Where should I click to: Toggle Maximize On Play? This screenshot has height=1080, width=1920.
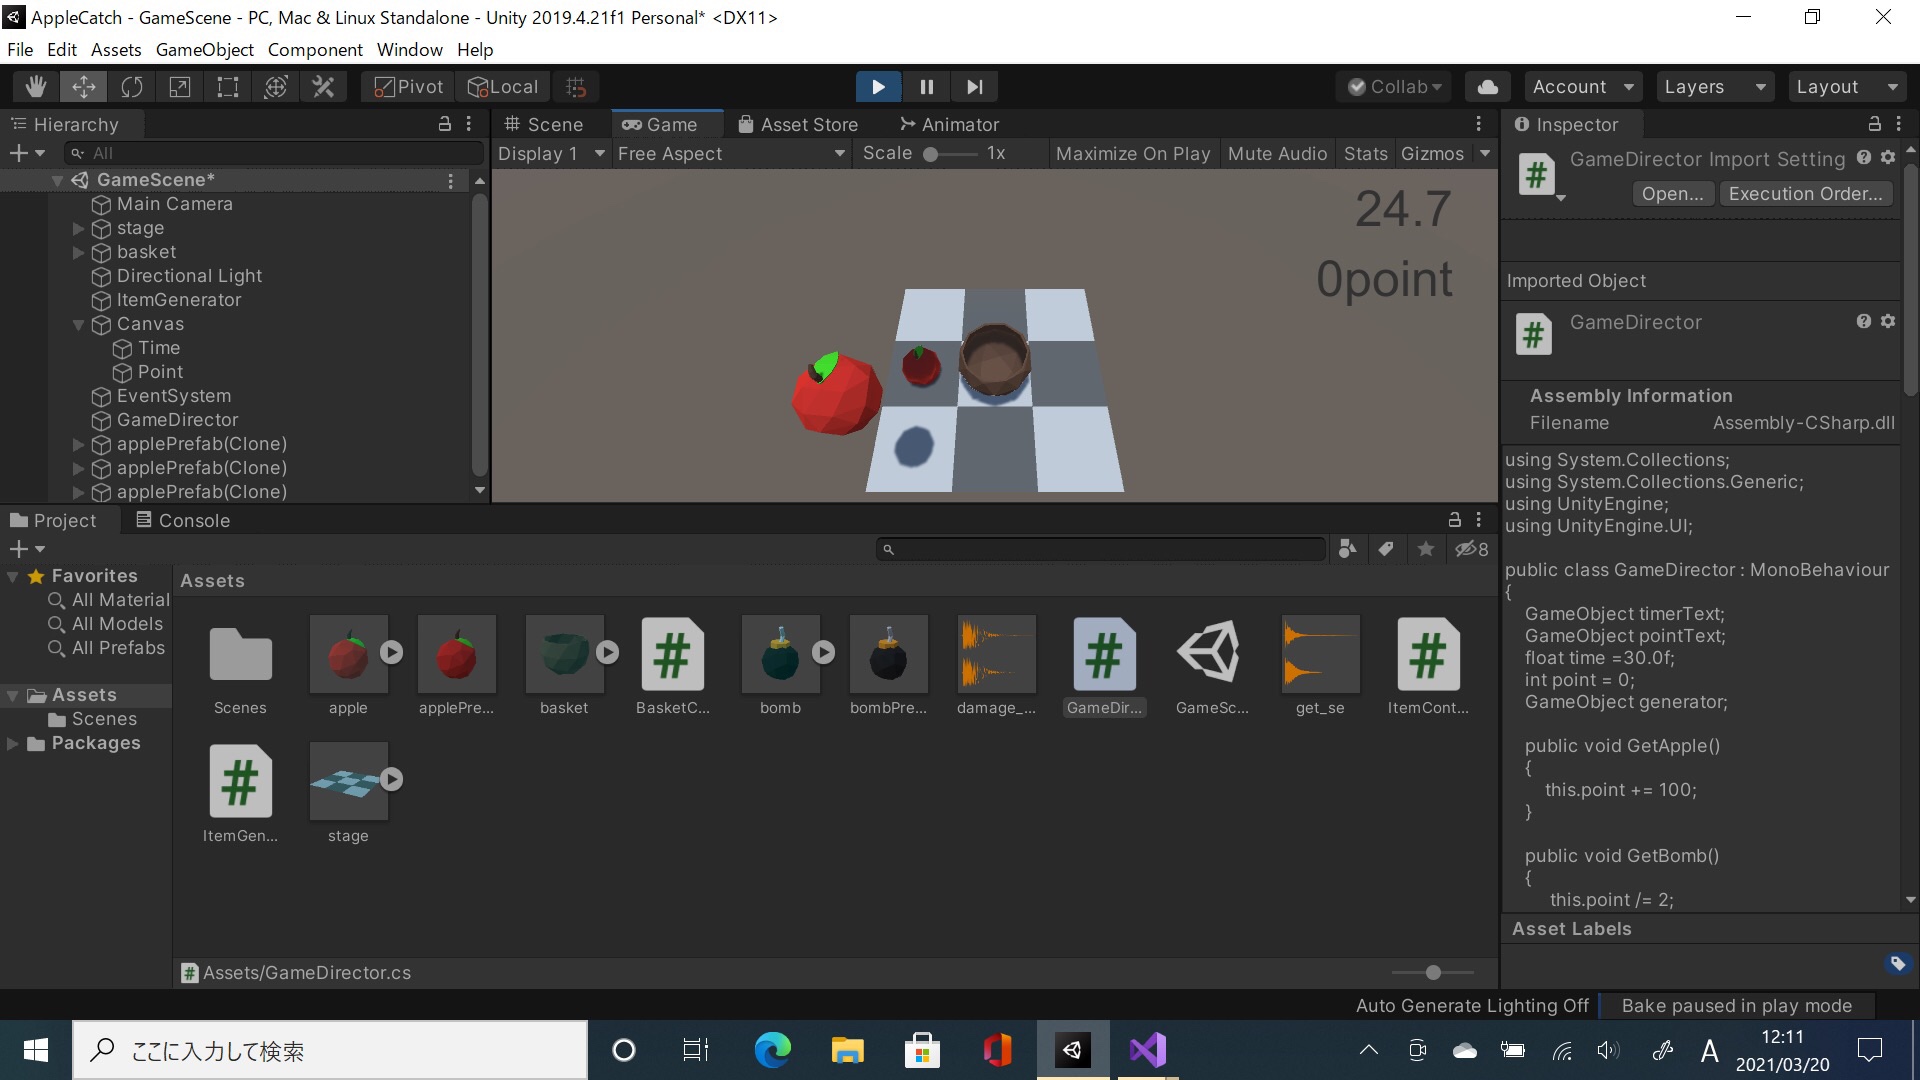coord(1133,153)
